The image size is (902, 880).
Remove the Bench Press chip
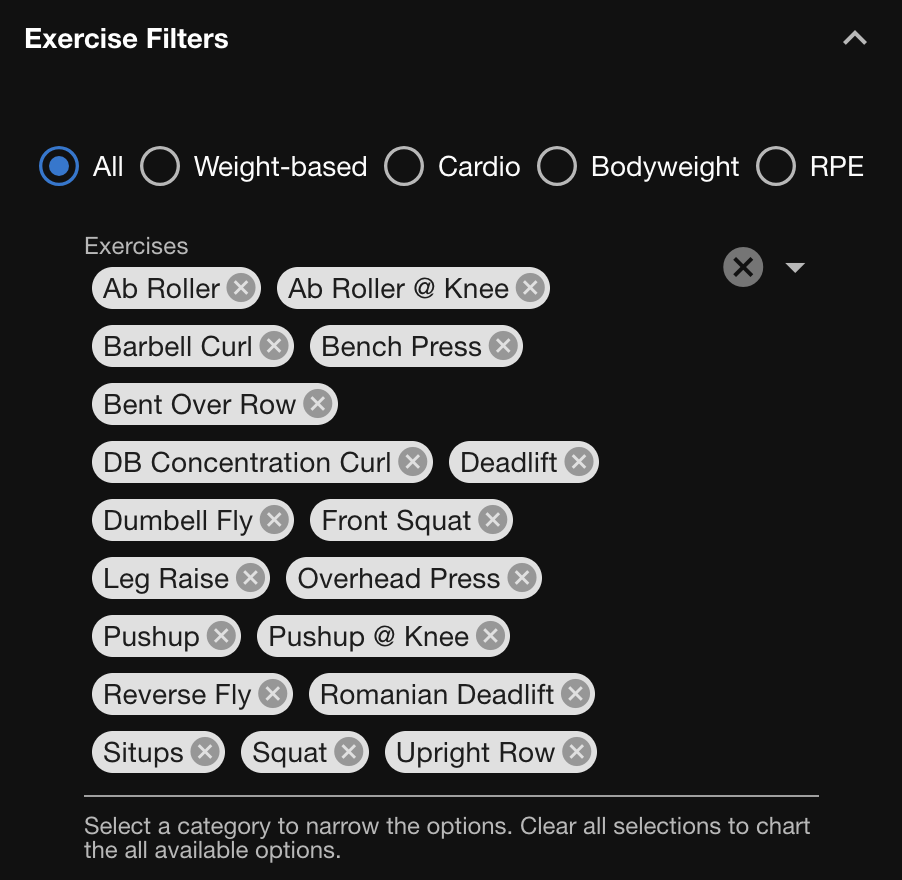click(503, 347)
